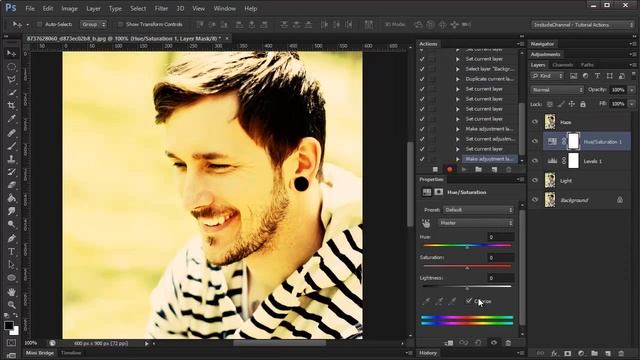
Task: Select the Hue/Saturation layer mask thumbnail
Action: click(573, 141)
